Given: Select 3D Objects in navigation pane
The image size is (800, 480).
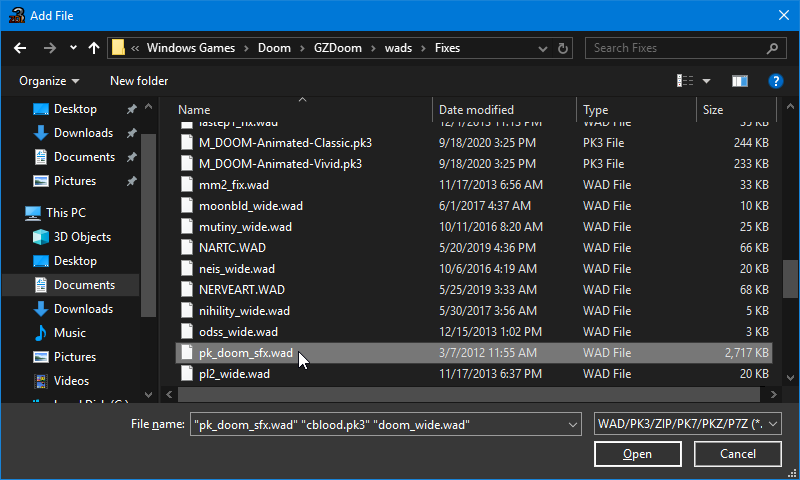Looking at the screenshot, I should click(x=82, y=237).
